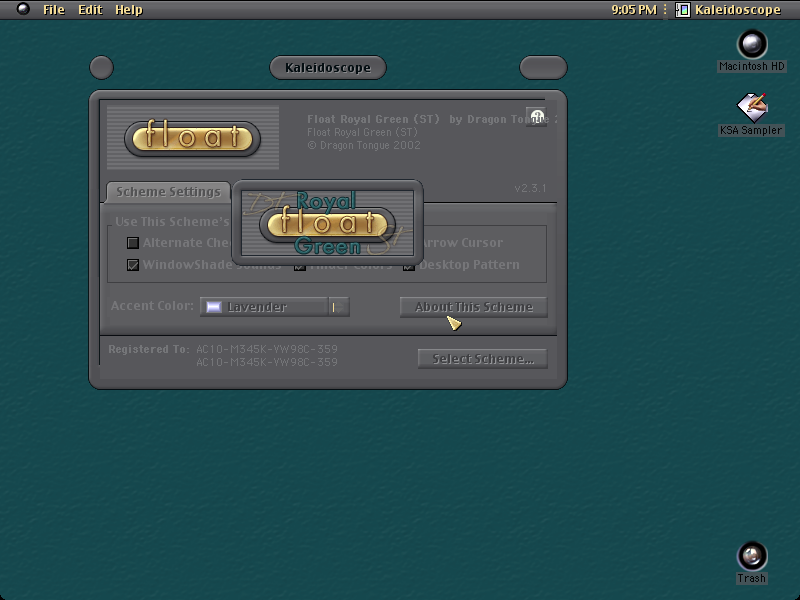
Task: Open the Apple menu
Action: click(x=23, y=9)
